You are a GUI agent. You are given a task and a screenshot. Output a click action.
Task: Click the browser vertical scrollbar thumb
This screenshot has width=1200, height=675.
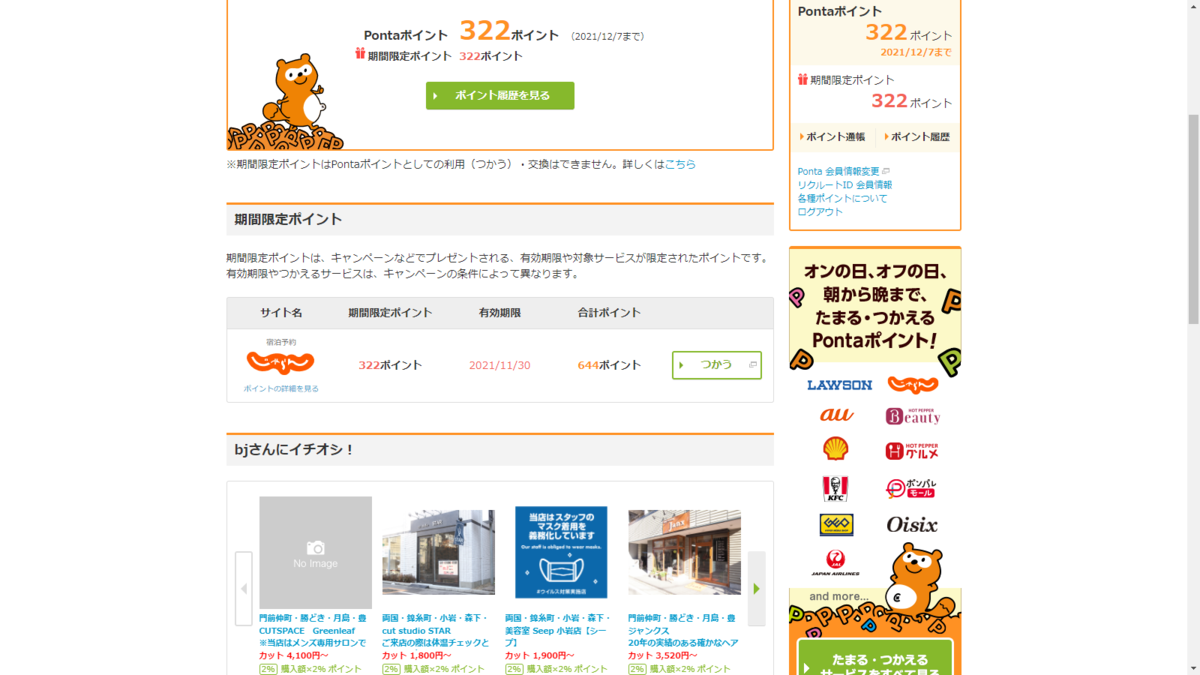tap(1192, 220)
